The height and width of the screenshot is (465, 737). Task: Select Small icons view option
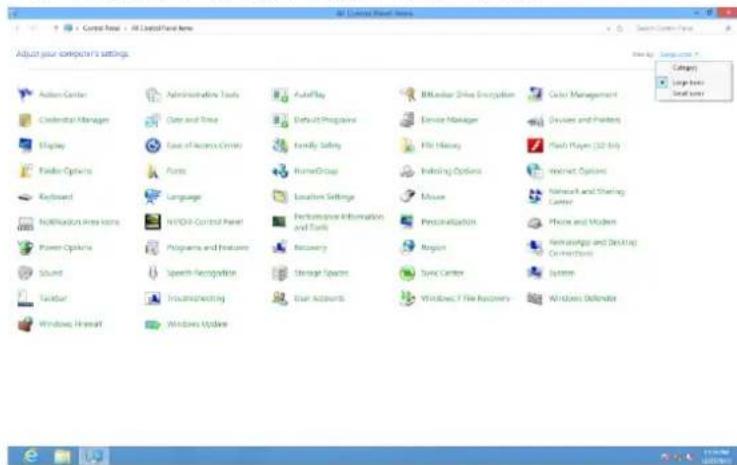(688, 94)
